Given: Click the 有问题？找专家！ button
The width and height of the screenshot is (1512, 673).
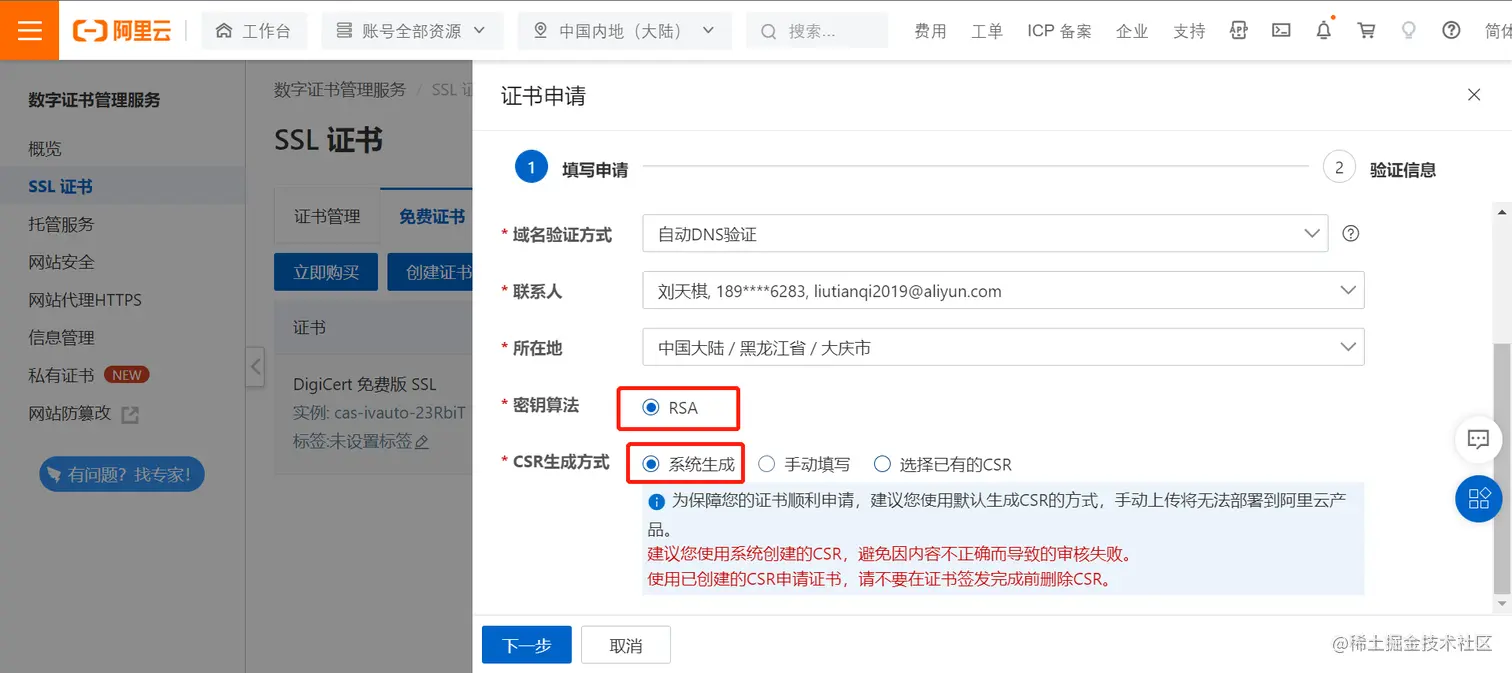Looking at the screenshot, I should [121, 474].
